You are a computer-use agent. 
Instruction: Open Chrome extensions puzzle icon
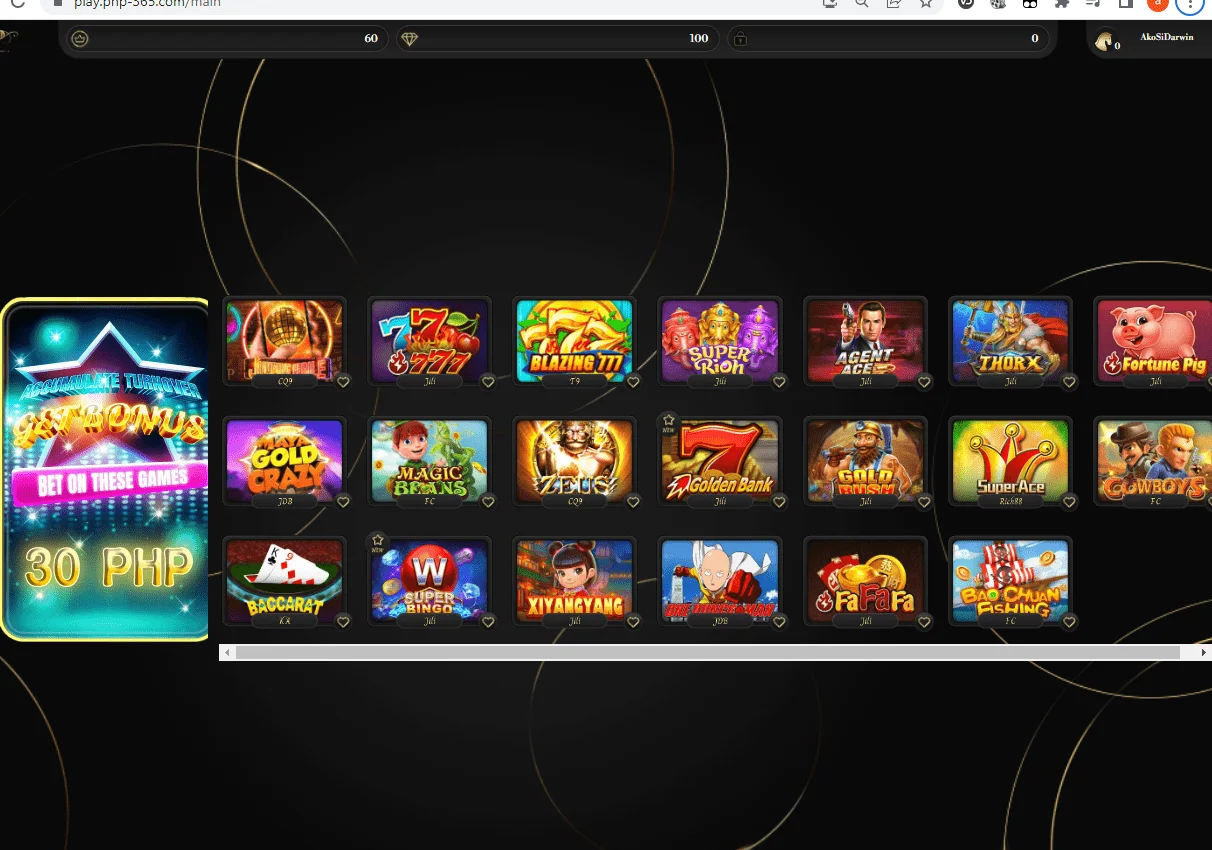tap(1061, 4)
